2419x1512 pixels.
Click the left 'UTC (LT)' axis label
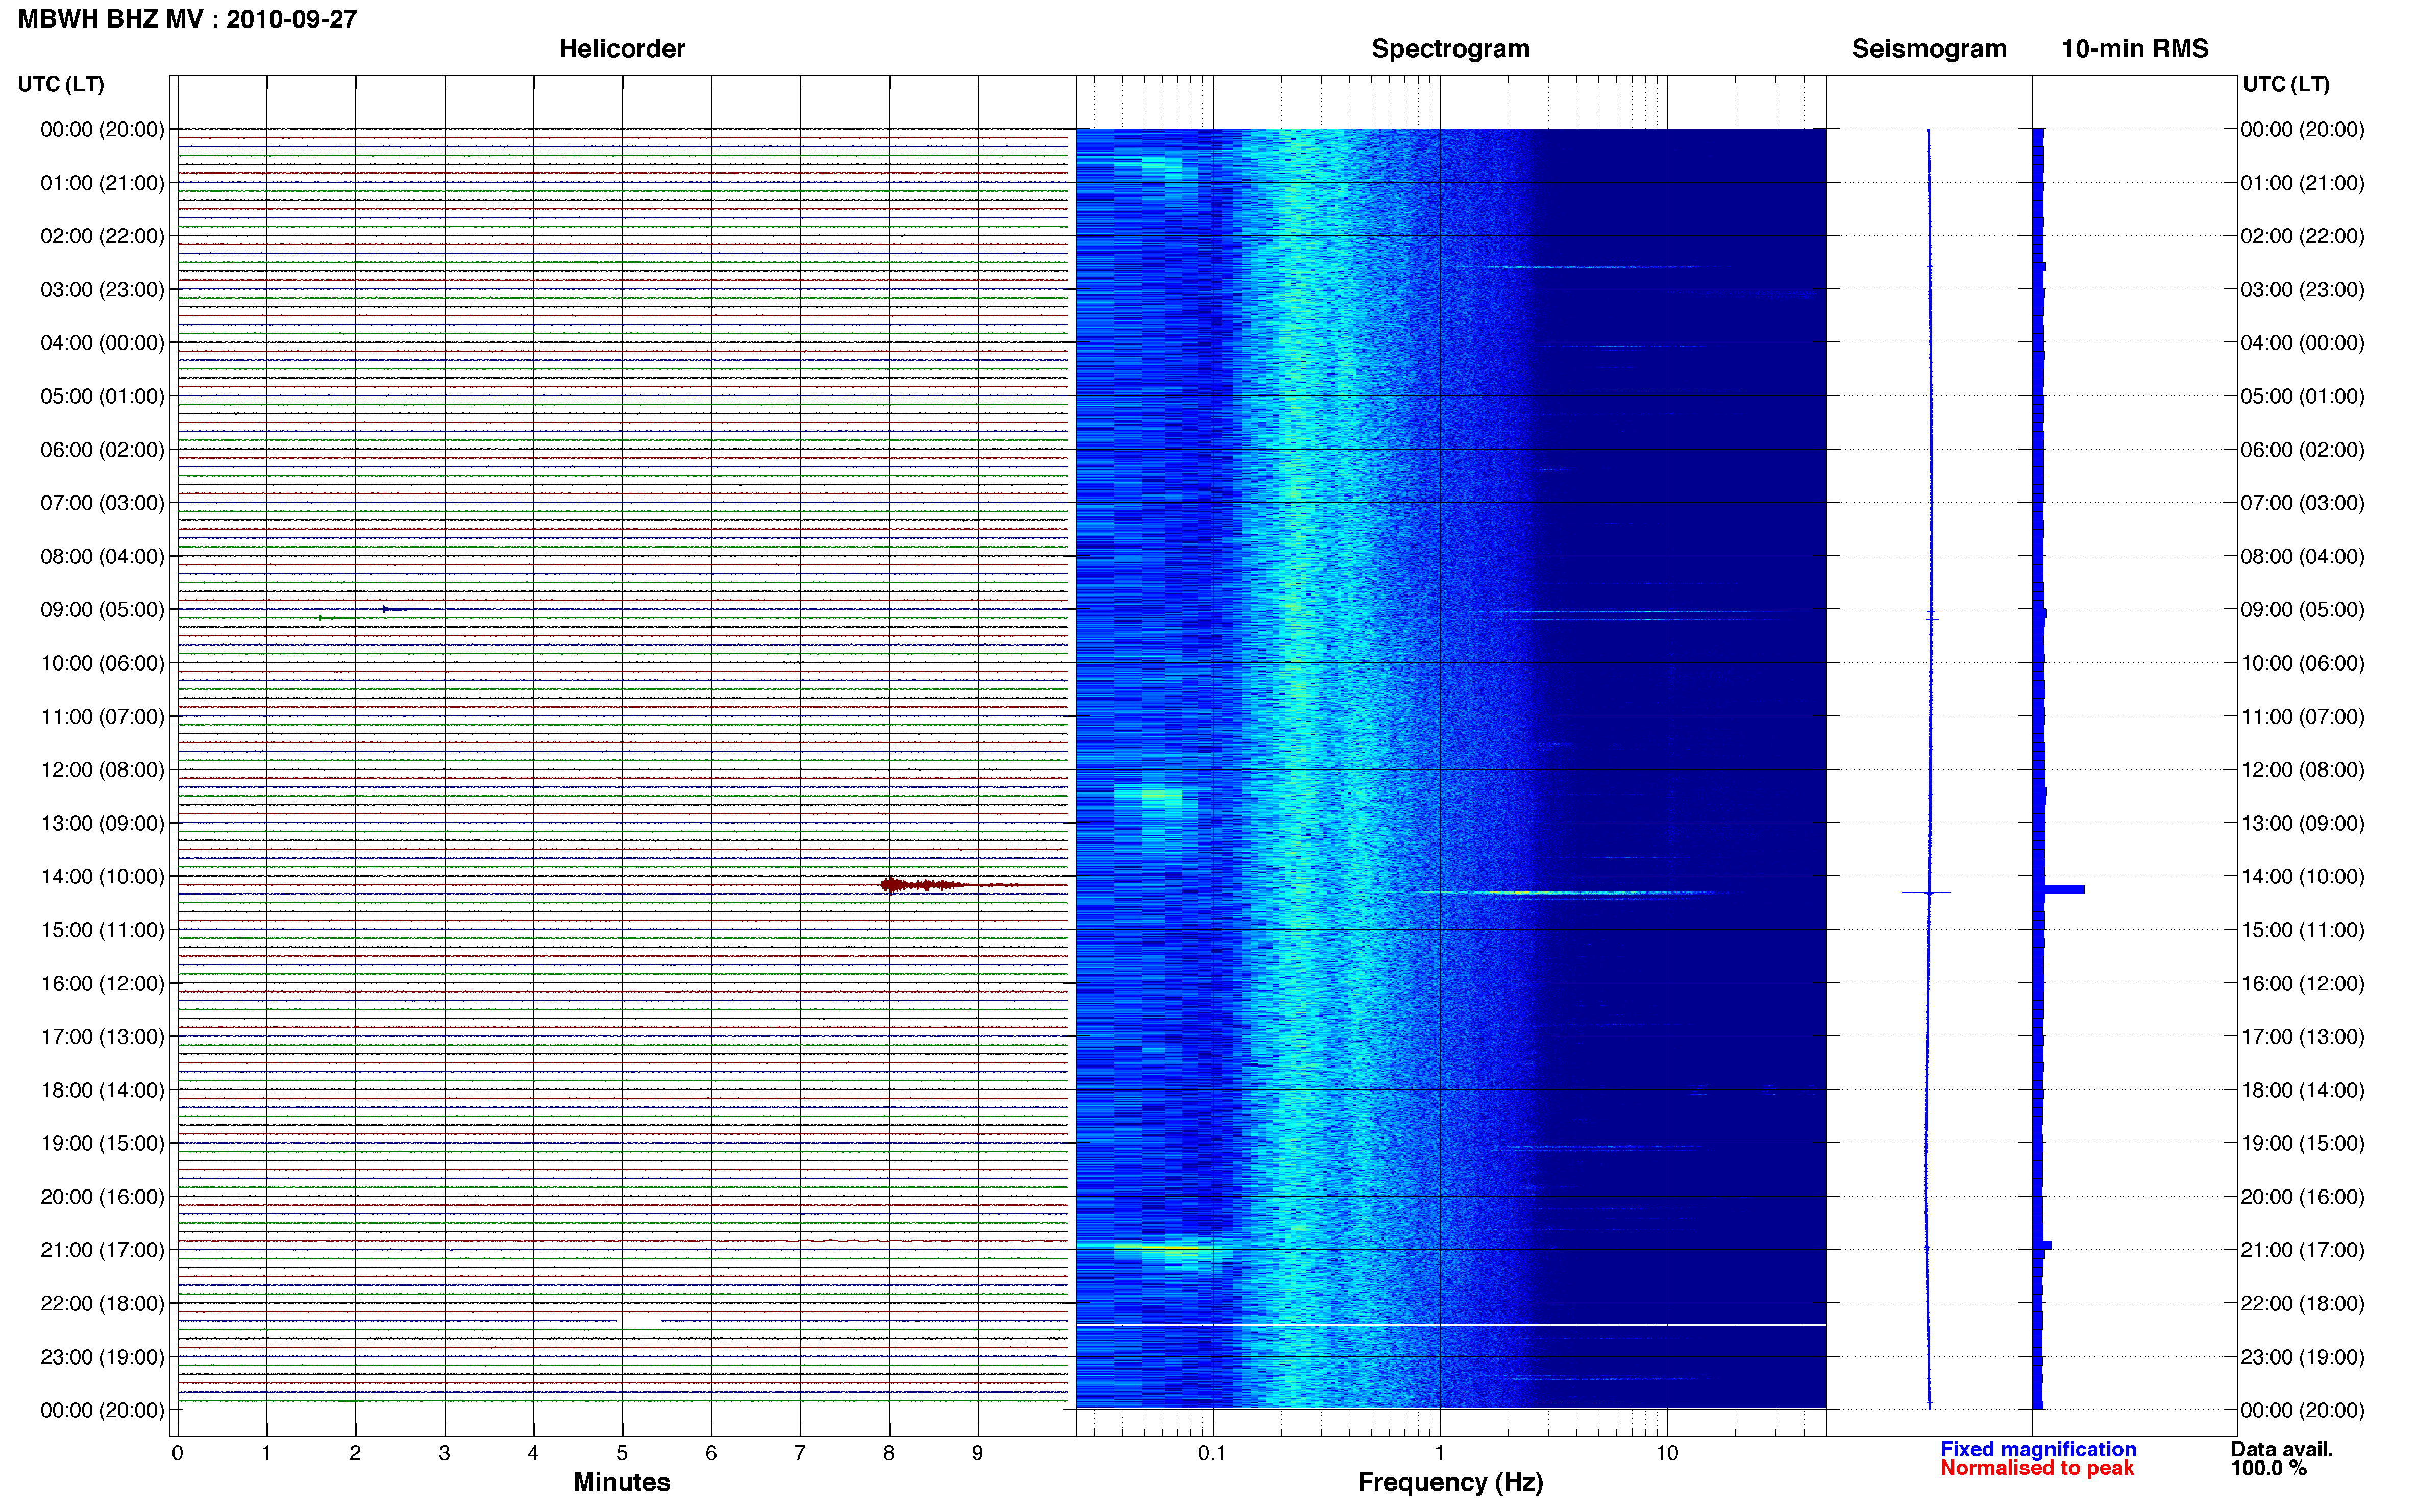tap(61, 84)
